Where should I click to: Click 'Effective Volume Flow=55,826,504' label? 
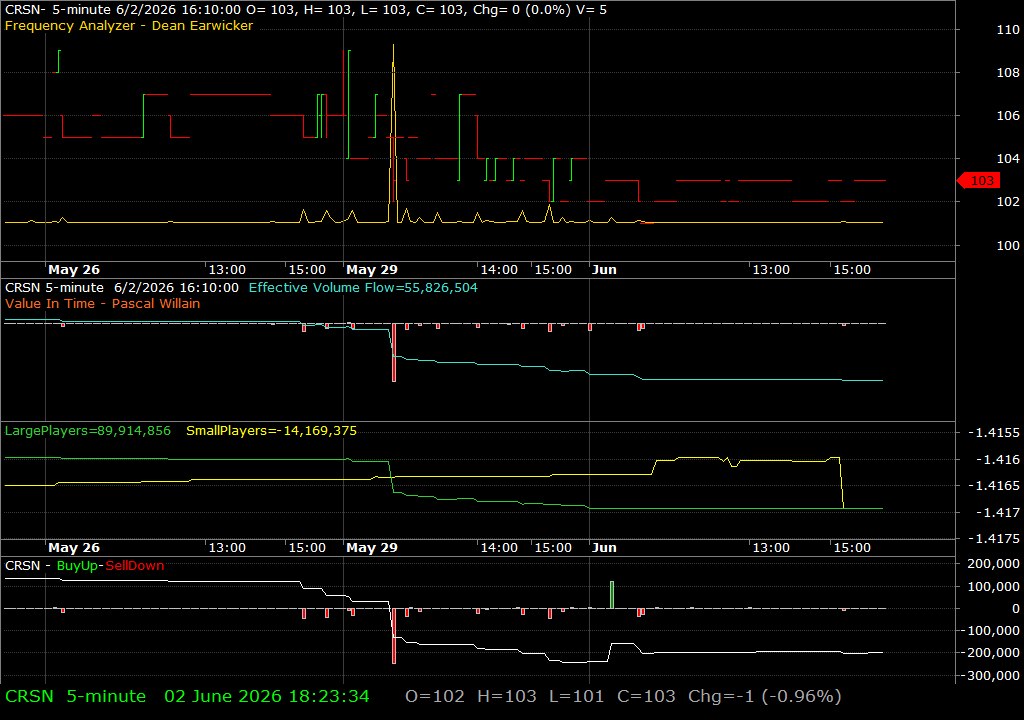(363, 287)
